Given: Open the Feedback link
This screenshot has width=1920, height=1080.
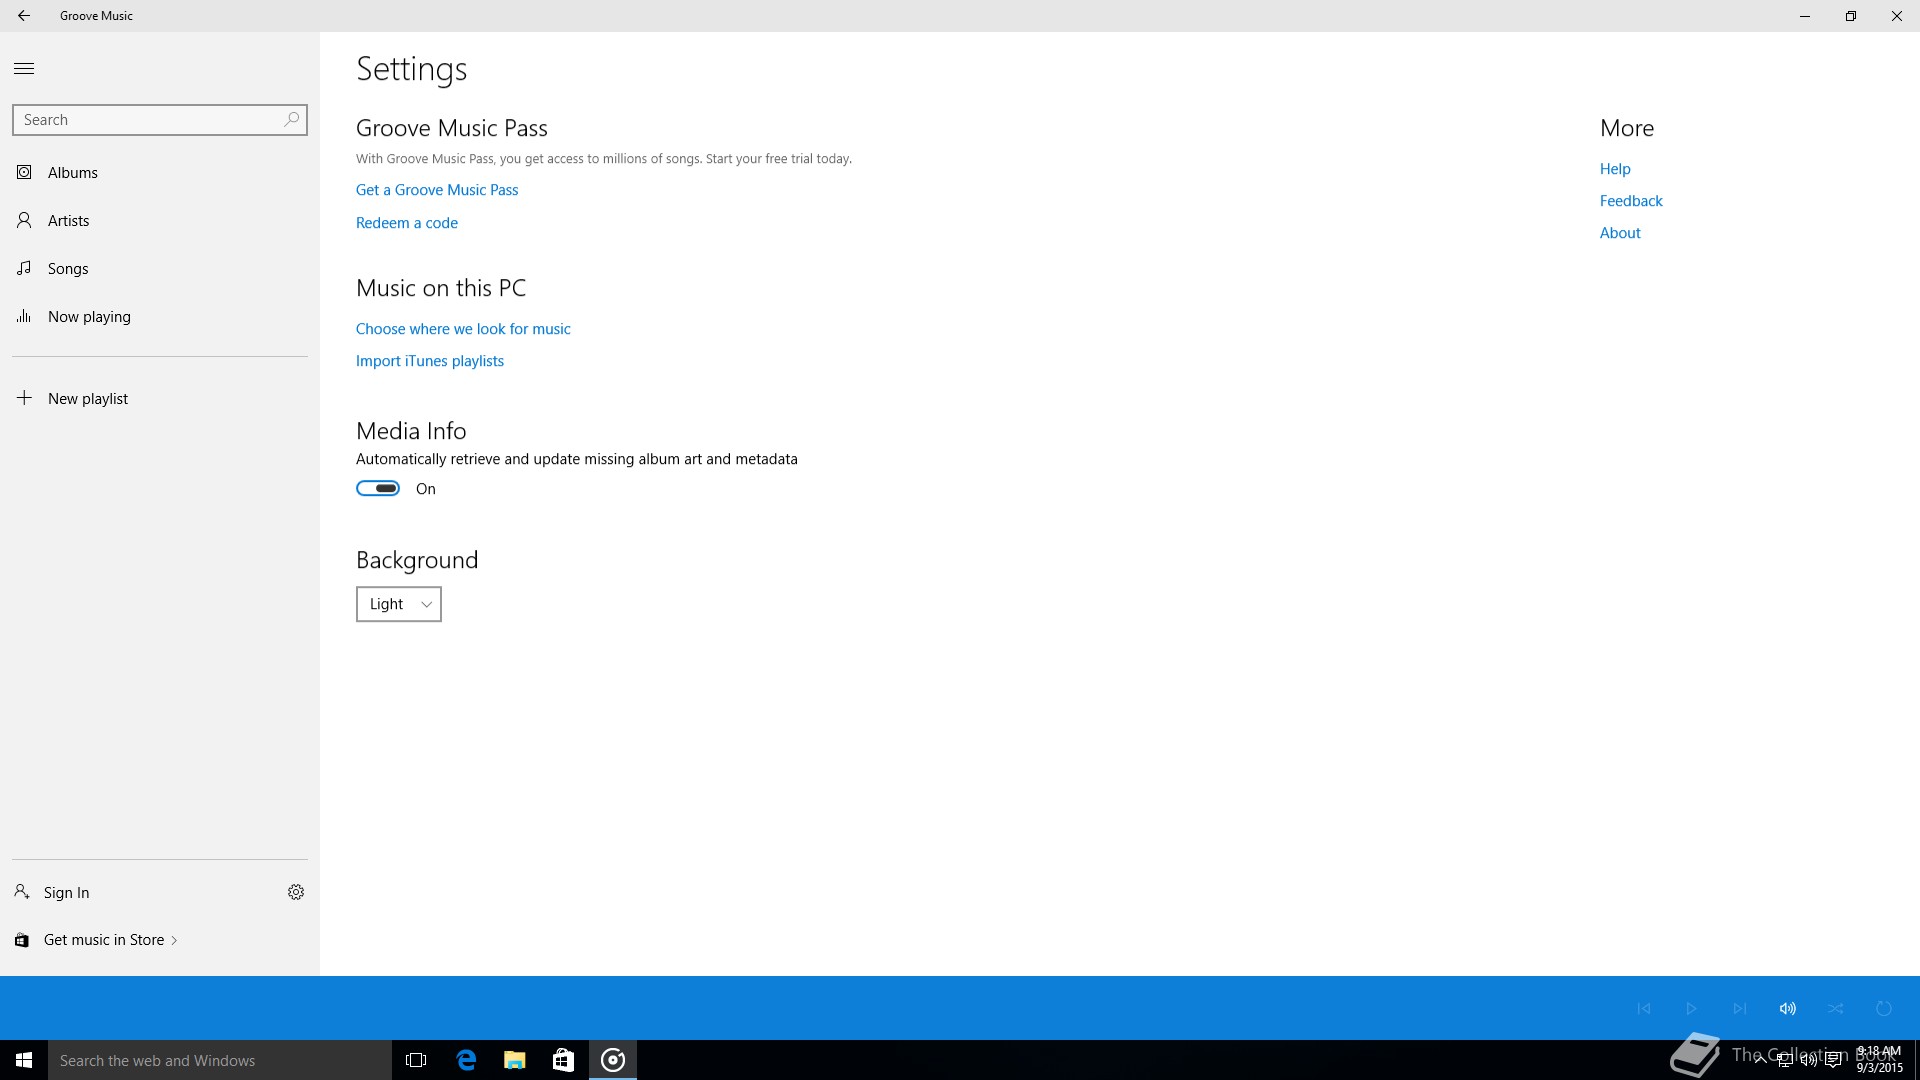Looking at the screenshot, I should (1631, 201).
